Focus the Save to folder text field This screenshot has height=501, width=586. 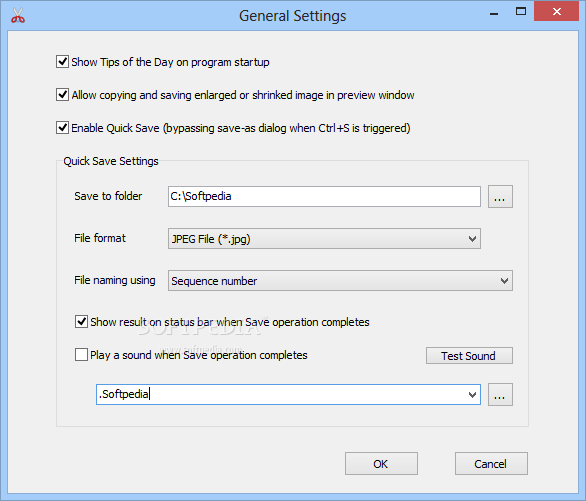pos(324,197)
